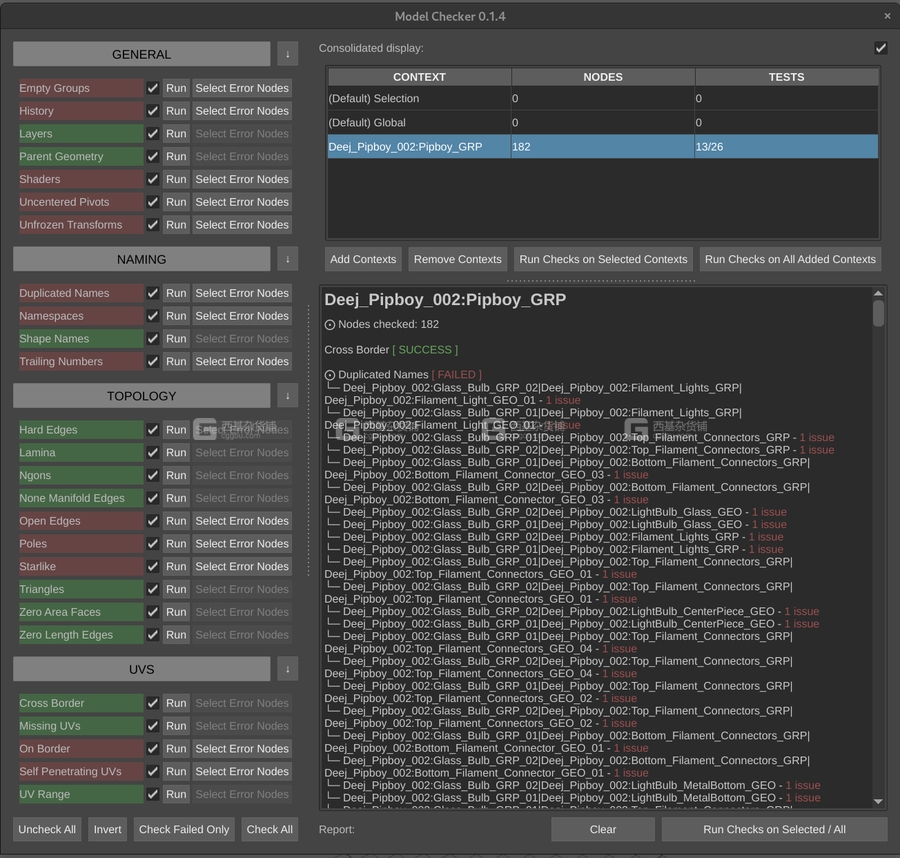Click the Remove Contexts button

point(457,259)
